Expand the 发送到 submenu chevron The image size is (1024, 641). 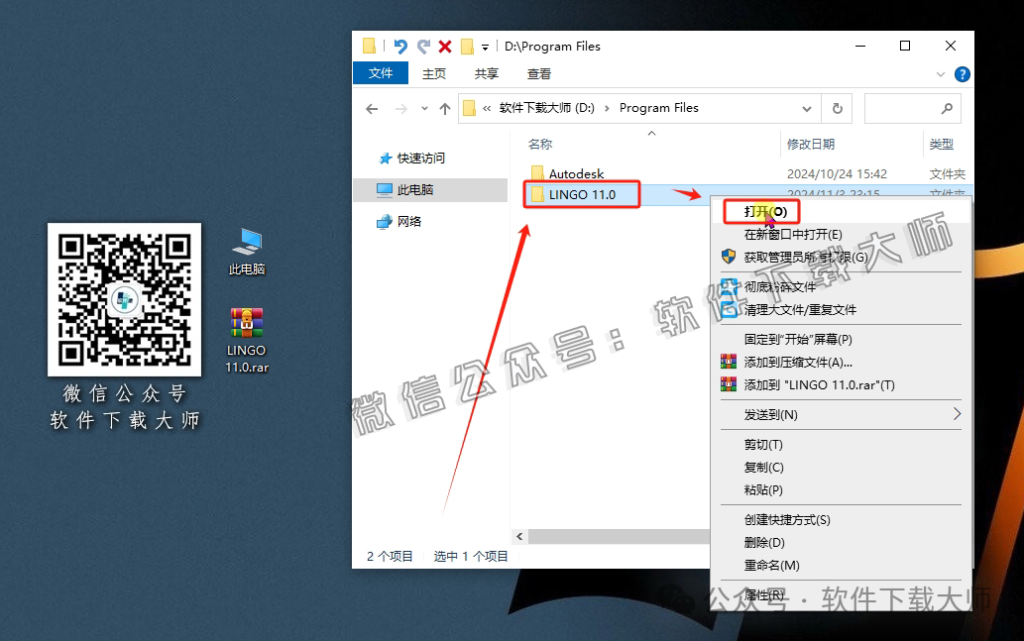coord(956,413)
